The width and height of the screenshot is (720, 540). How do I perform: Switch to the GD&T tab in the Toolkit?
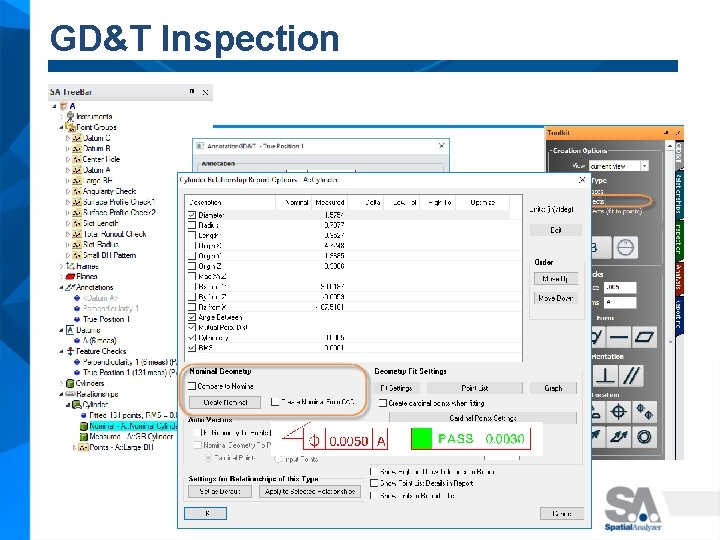[678, 153]
